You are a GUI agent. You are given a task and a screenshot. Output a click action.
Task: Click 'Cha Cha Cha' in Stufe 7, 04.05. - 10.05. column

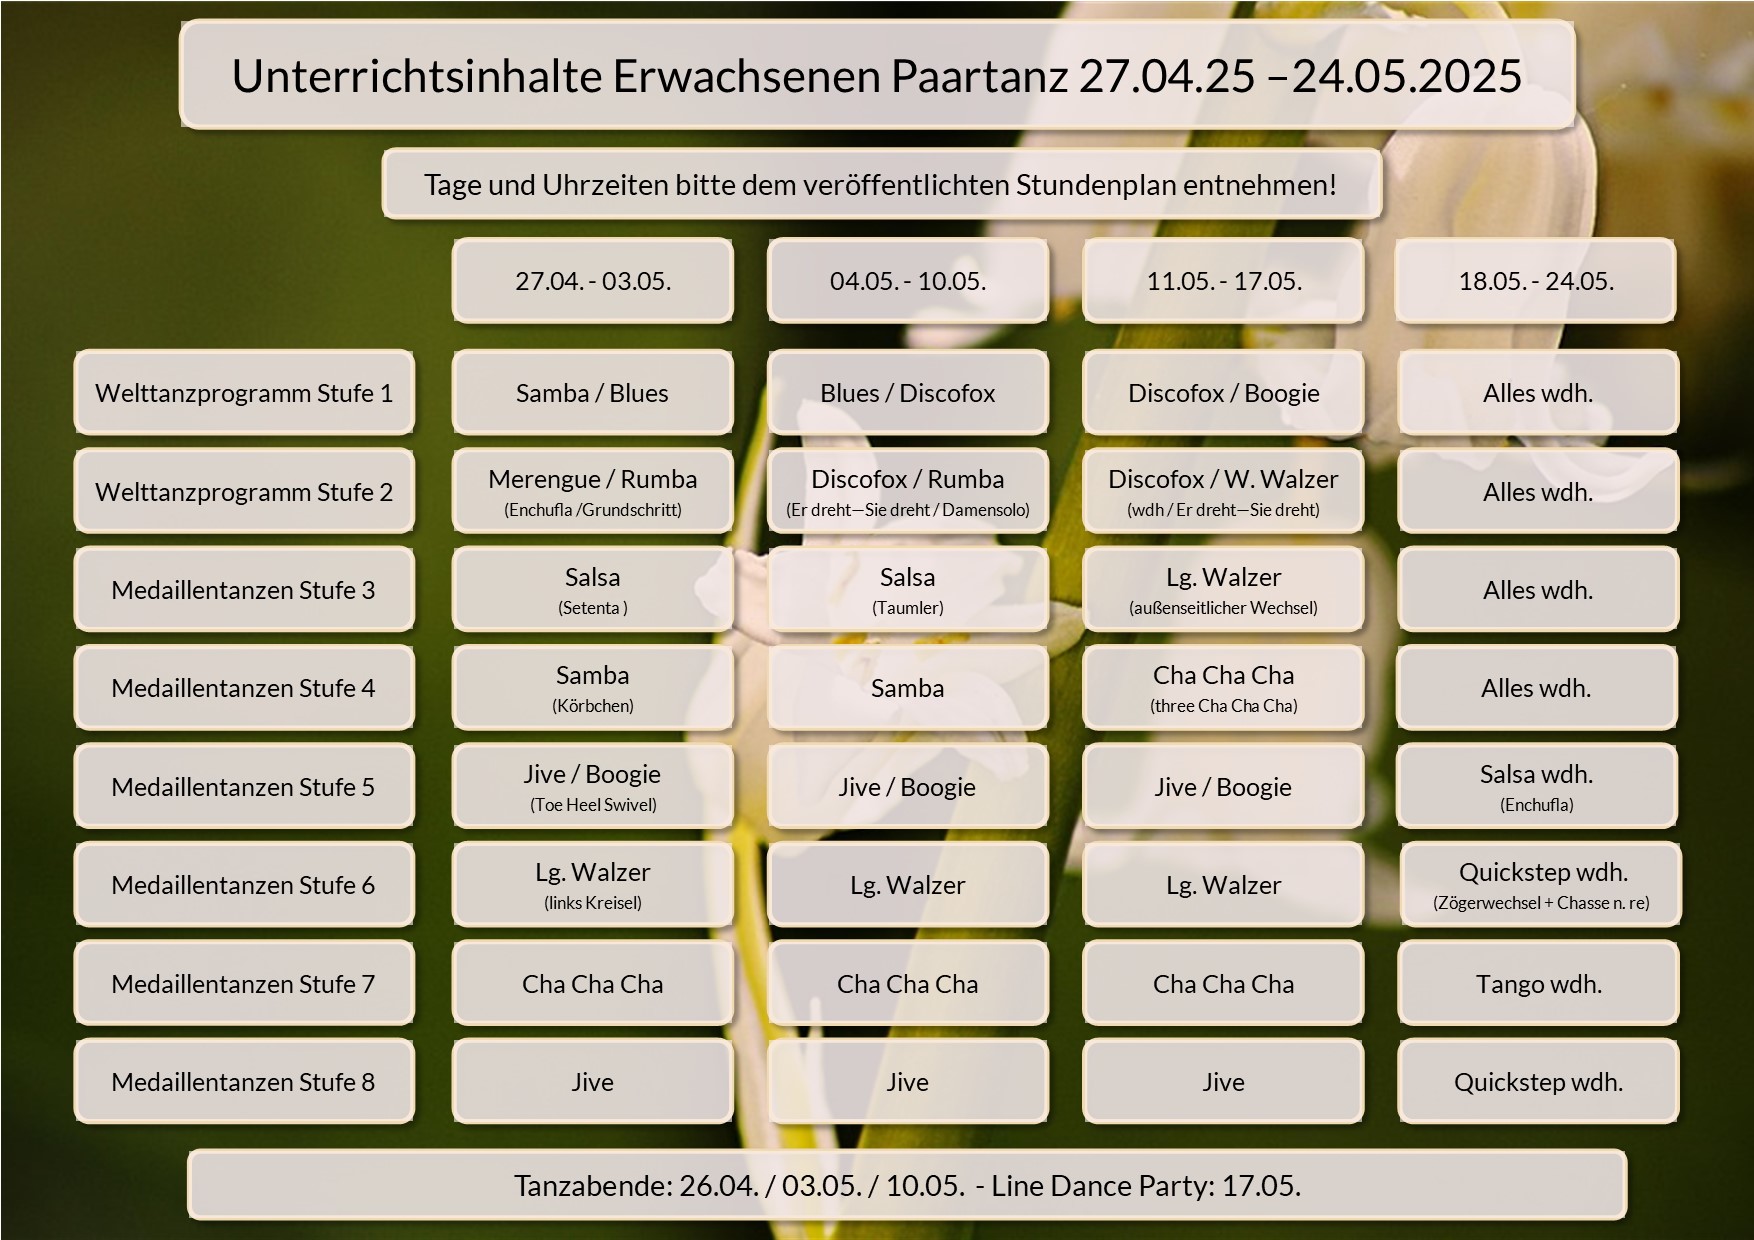coord(907,983)
